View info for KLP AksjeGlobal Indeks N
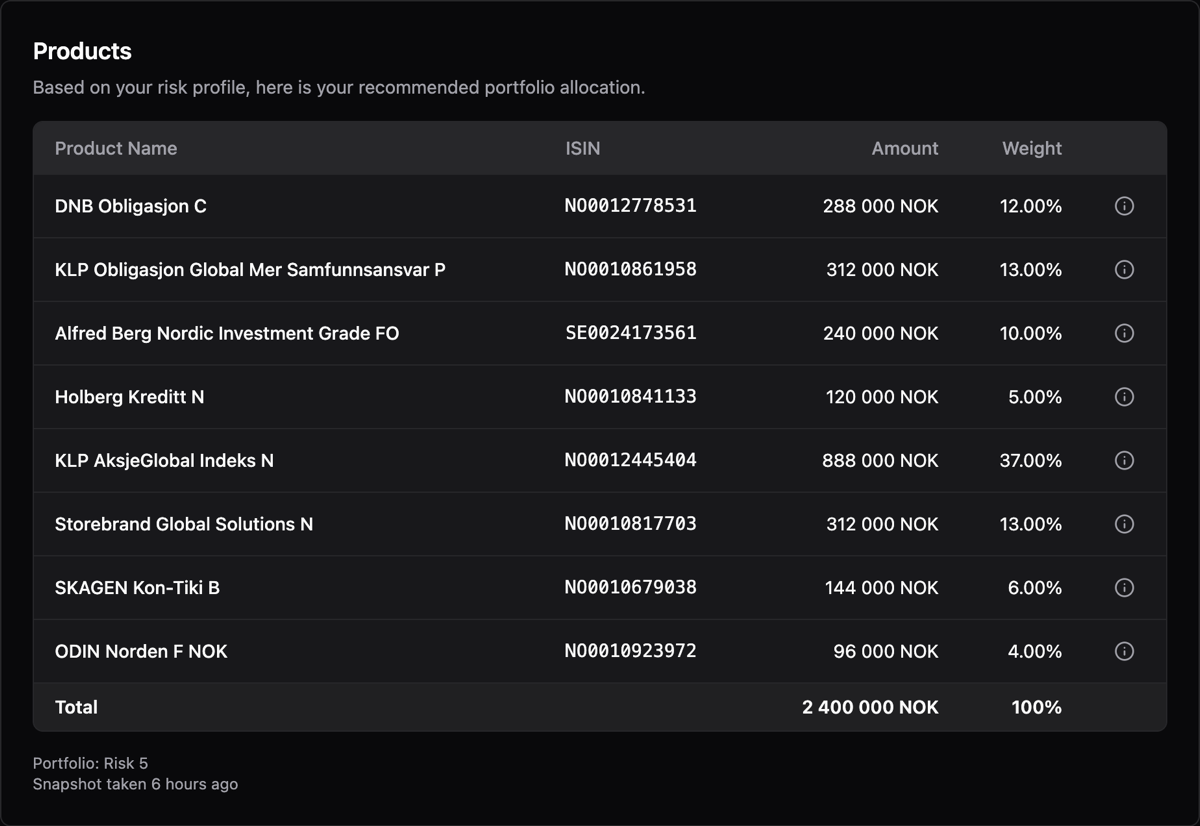1200x826 pixels. click(1124, 460)
